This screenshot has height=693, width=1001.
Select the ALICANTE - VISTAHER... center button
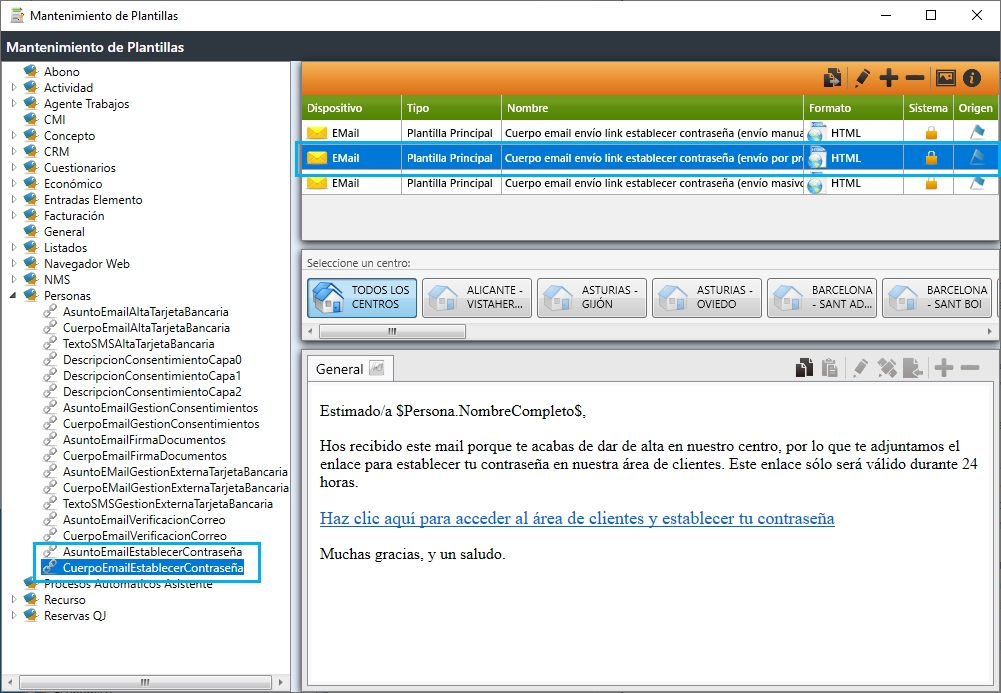[477, 297]
